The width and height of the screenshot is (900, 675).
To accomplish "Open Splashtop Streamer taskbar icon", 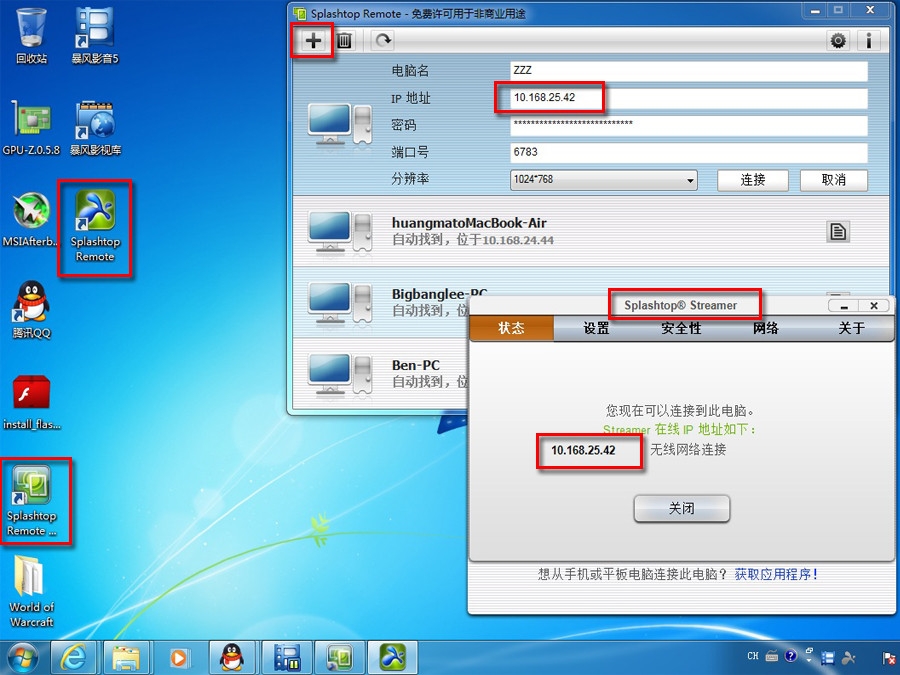I will pyautogui.click(x=340, y=658).
